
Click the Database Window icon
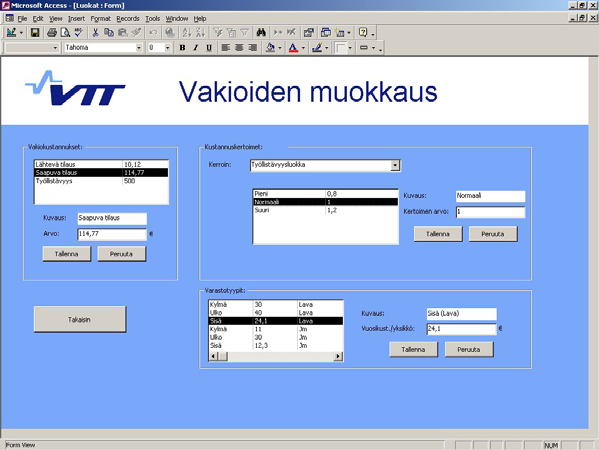pos(325,32)
